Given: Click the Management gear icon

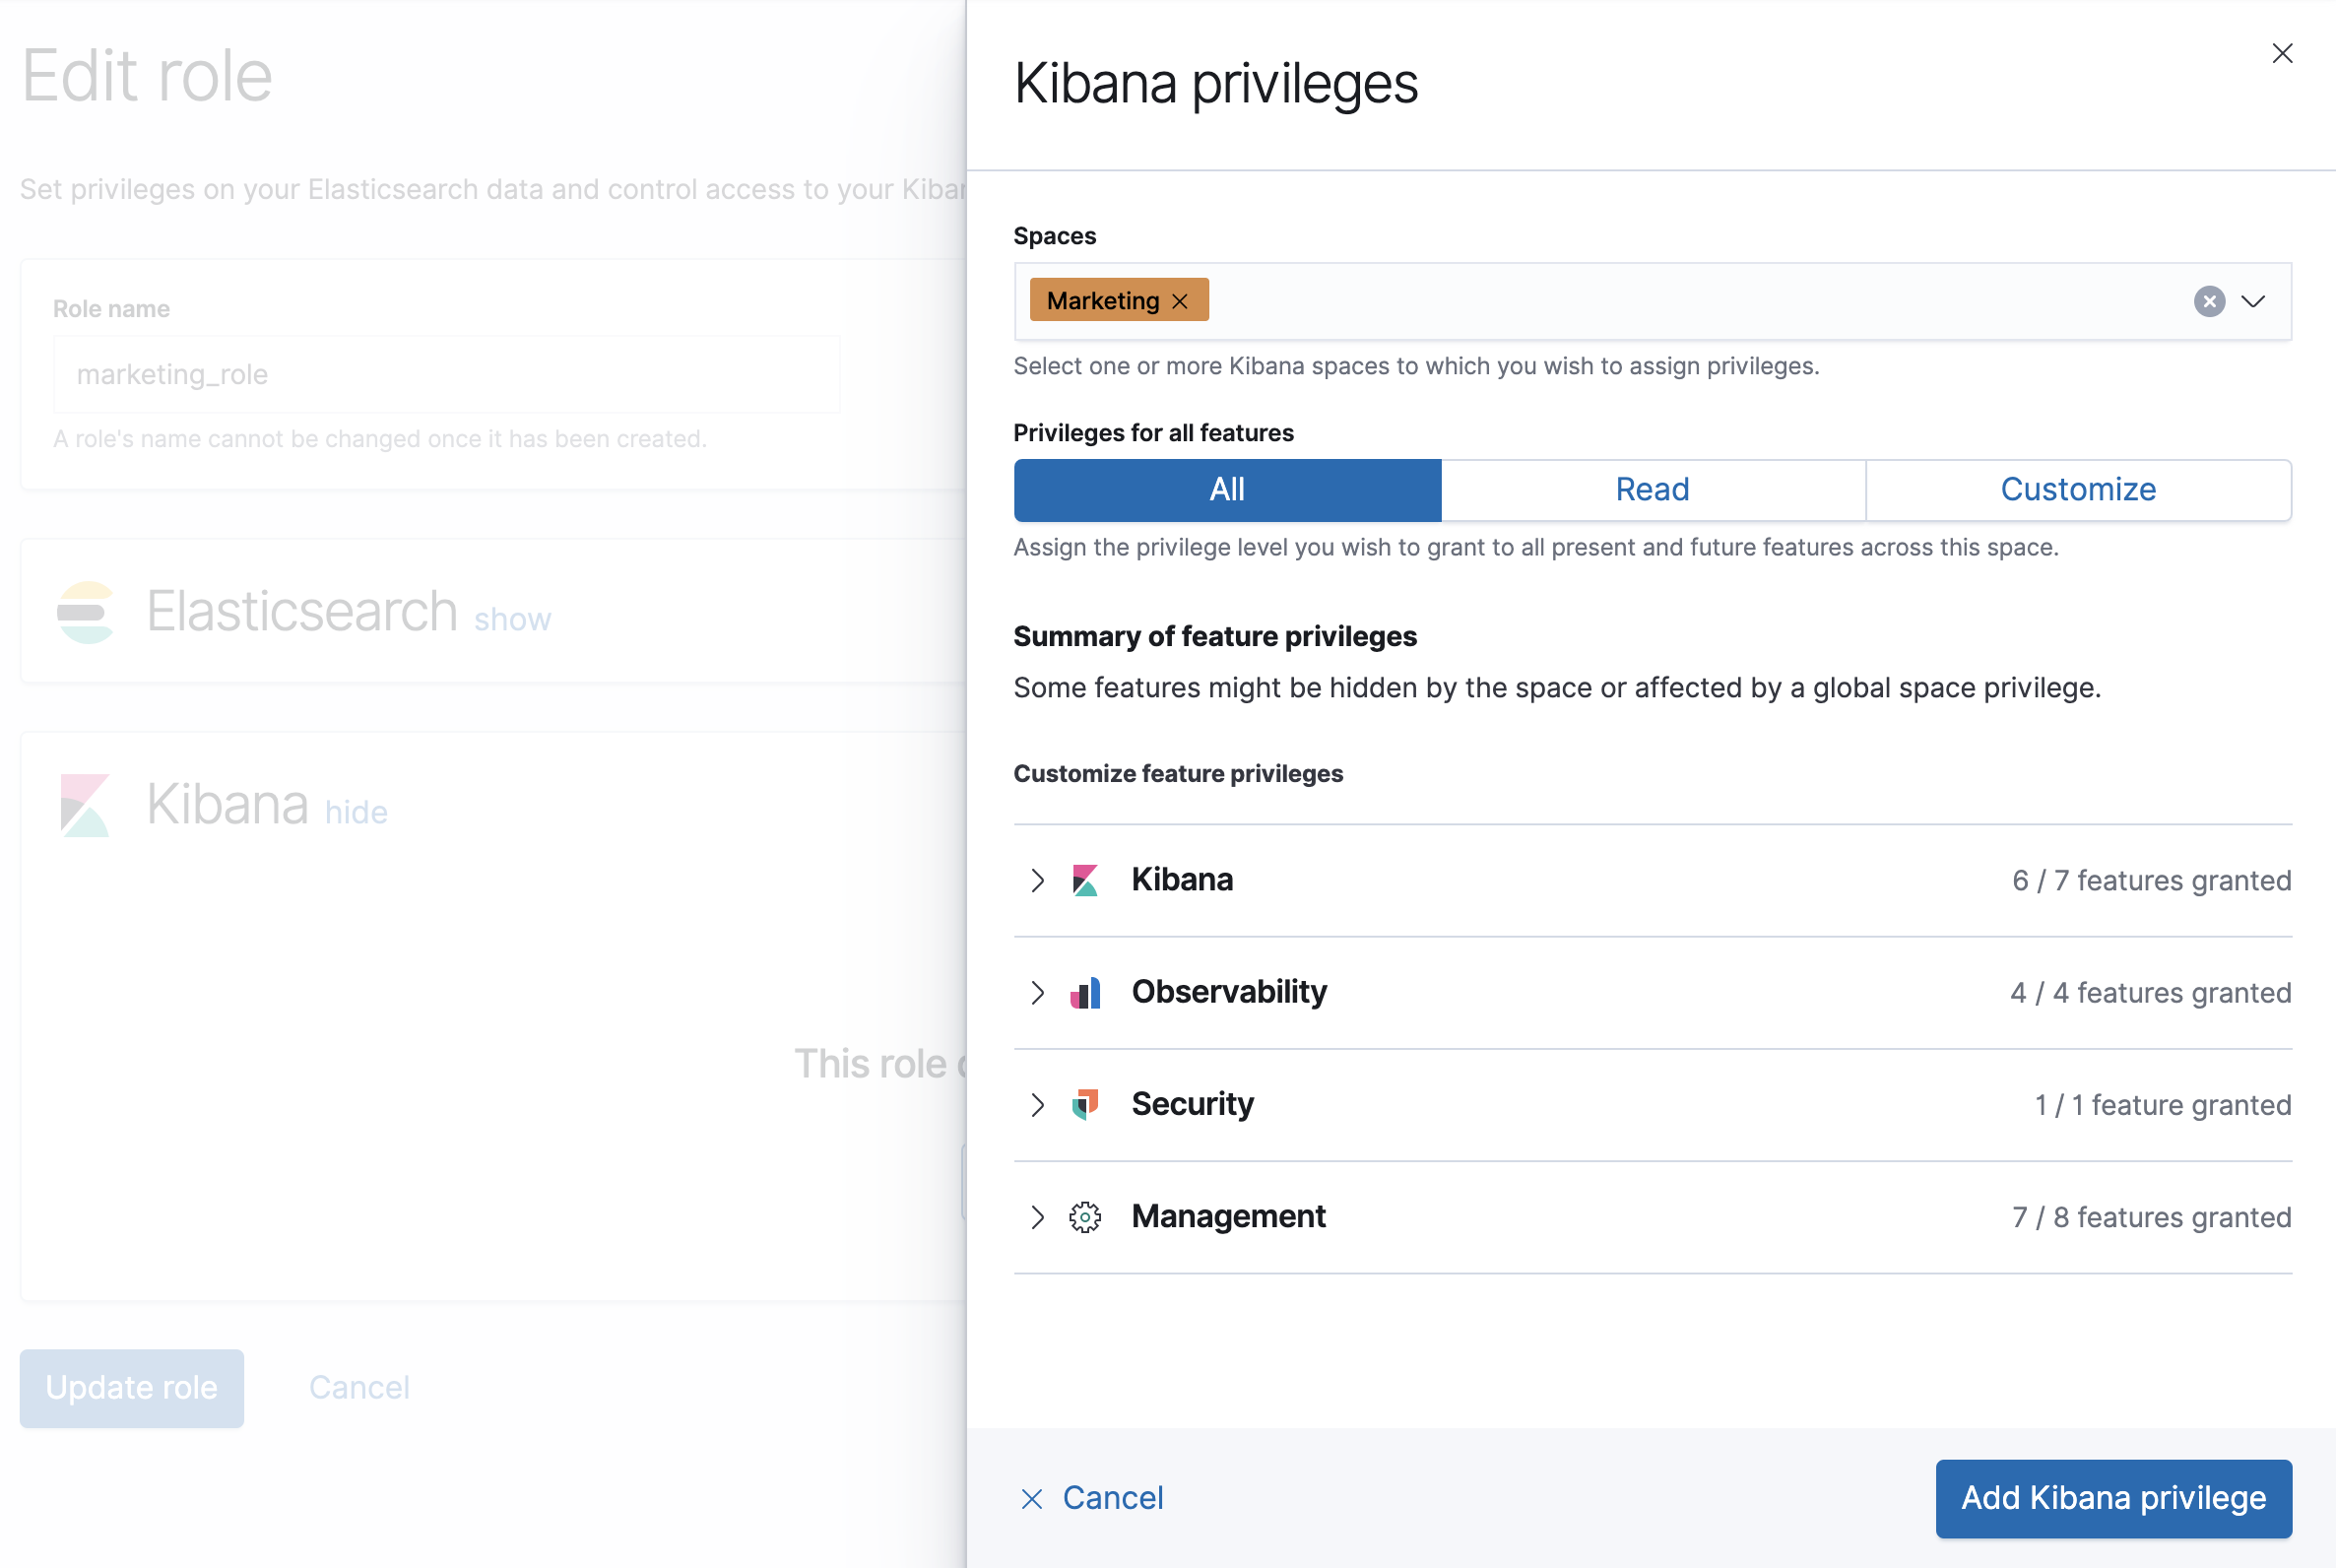Looking at the screenshot, I should click(1085, 1217).
